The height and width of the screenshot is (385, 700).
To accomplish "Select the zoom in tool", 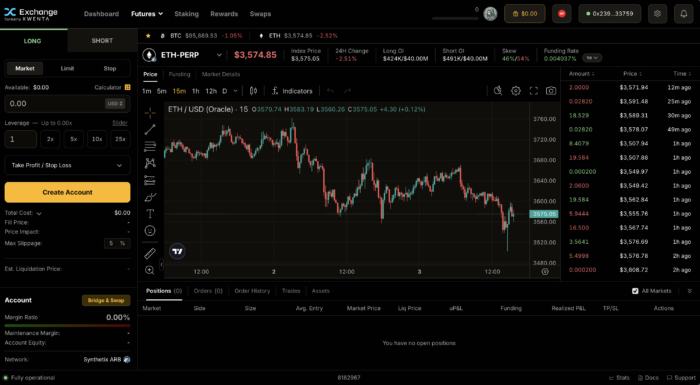I will [150, 270].
